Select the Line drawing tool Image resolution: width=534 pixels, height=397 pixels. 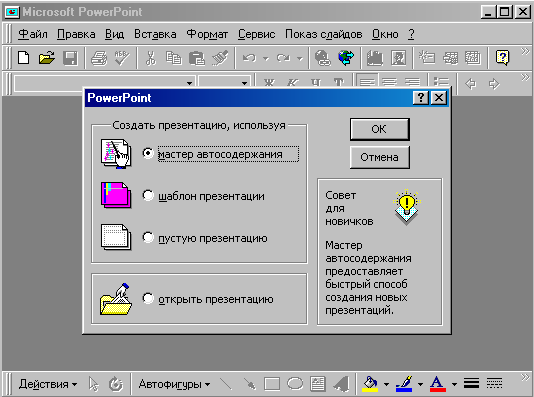226,384
